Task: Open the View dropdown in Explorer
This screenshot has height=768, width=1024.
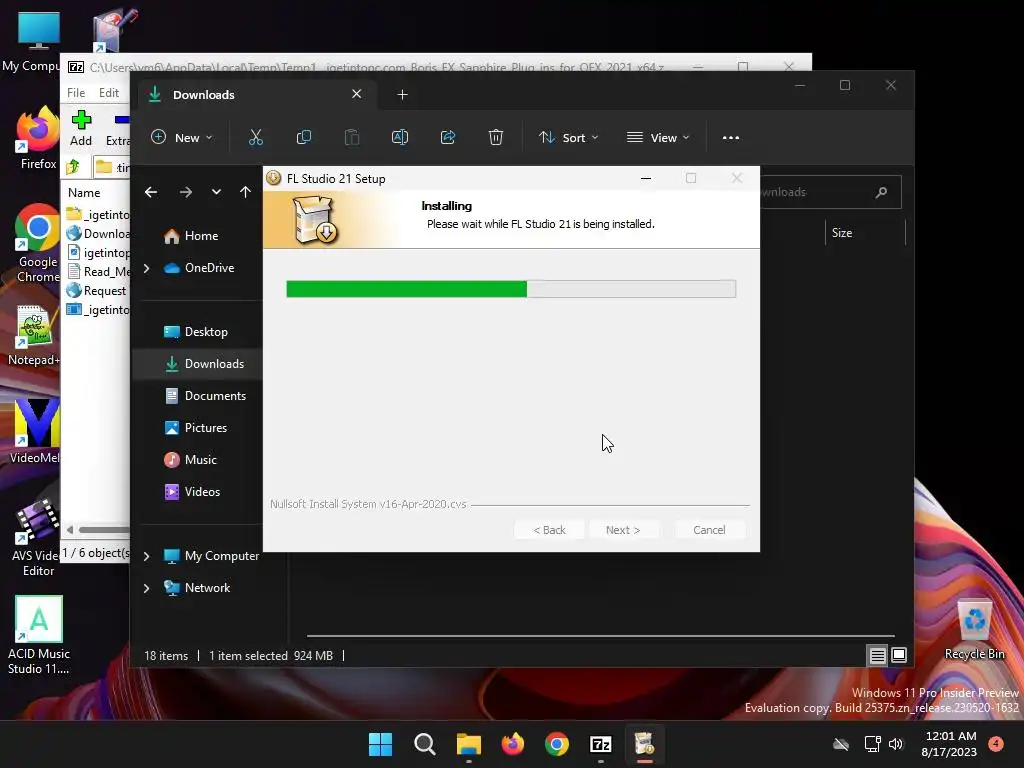Action: (658, 137)
